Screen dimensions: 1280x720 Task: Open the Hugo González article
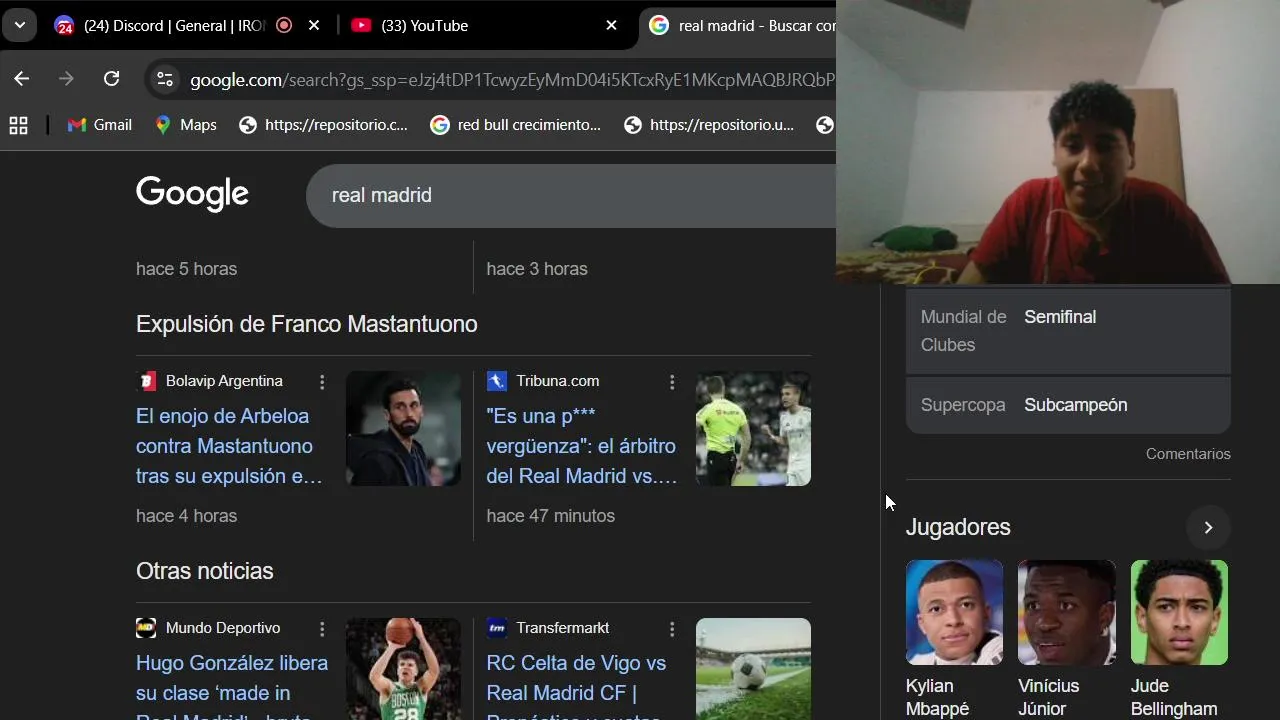pyautogui.click(x=232, y=685)
